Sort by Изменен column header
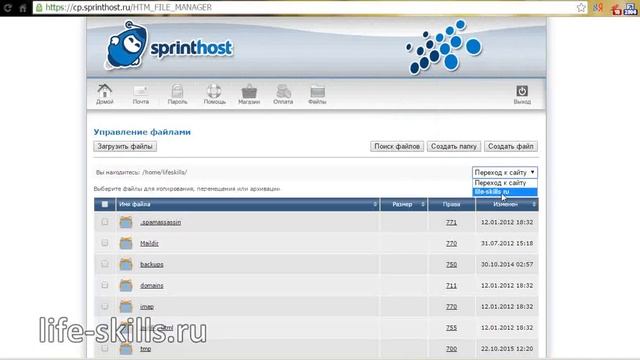640x360 pixels. (x=507, y=204)
